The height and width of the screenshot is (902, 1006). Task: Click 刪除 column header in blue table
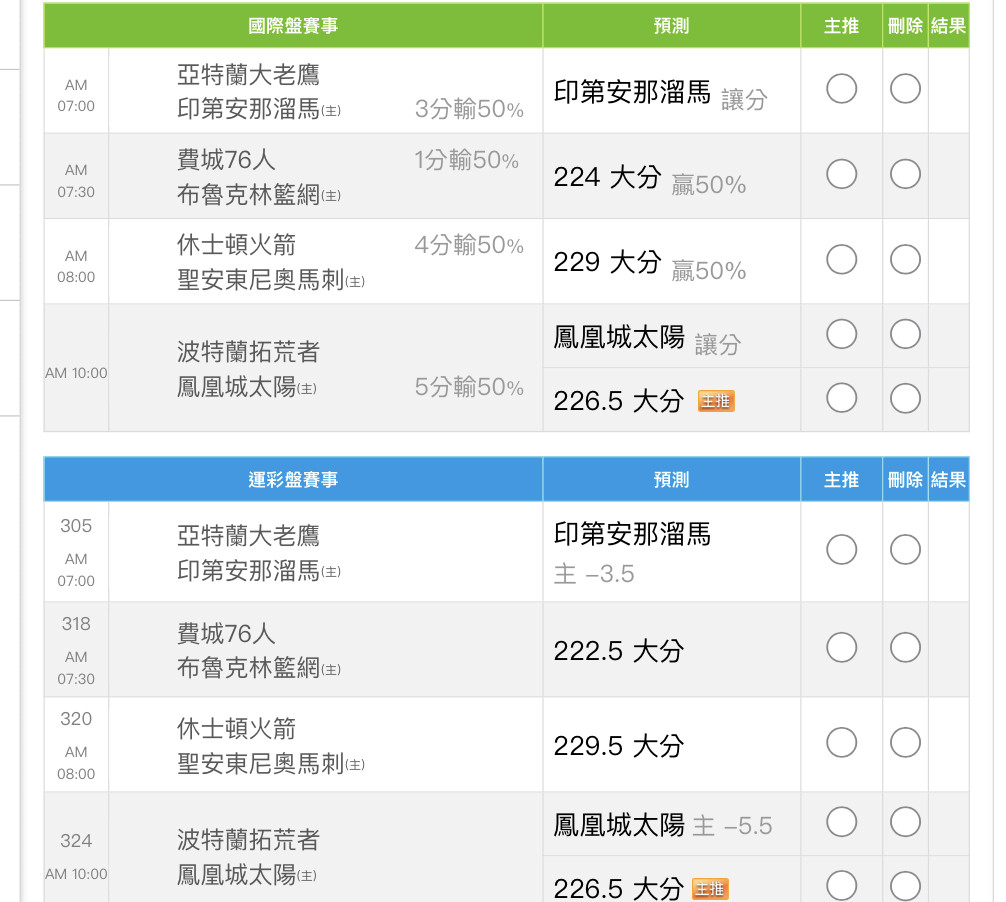point(905,479)
